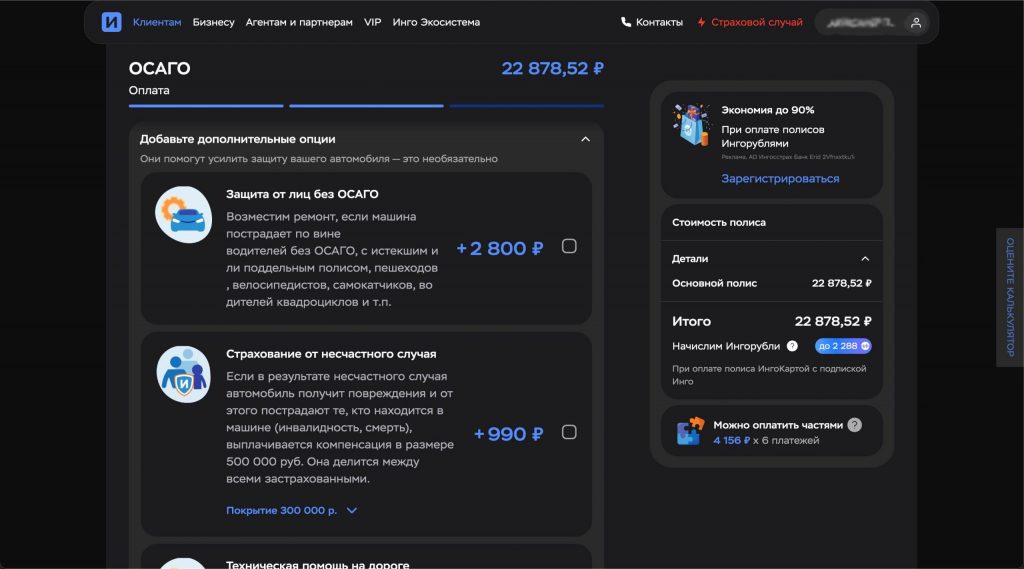
Task: Select the VIP navigation item
Action: (x=372, y=22)
